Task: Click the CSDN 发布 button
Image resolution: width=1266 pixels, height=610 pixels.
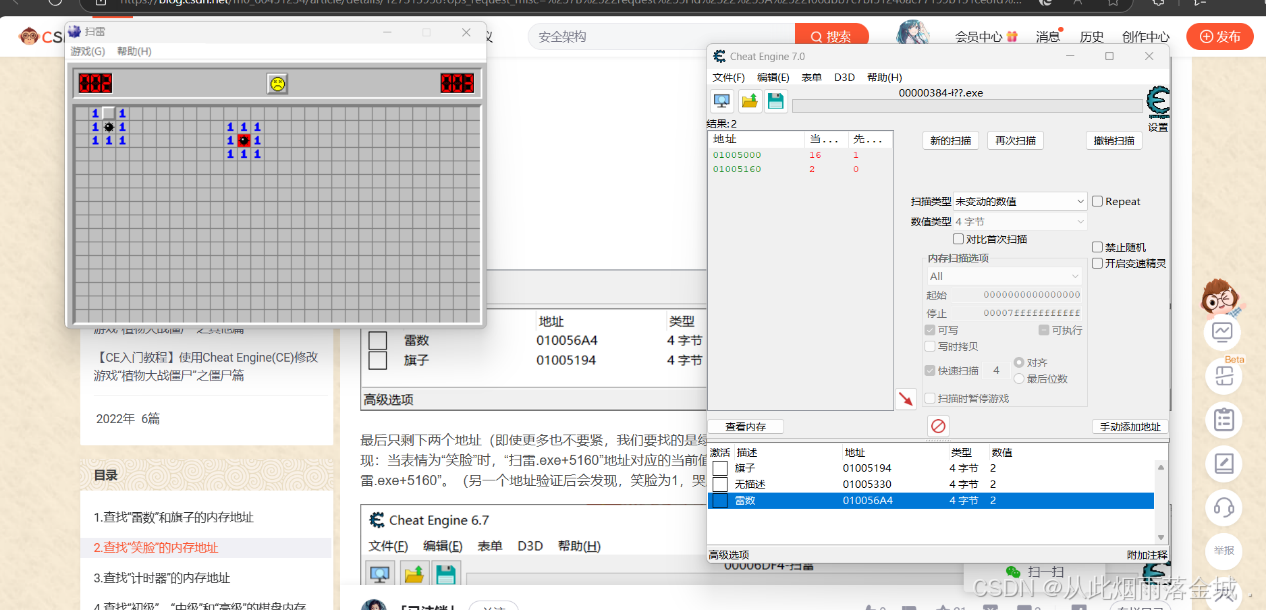Action: tap(1219, 37)
